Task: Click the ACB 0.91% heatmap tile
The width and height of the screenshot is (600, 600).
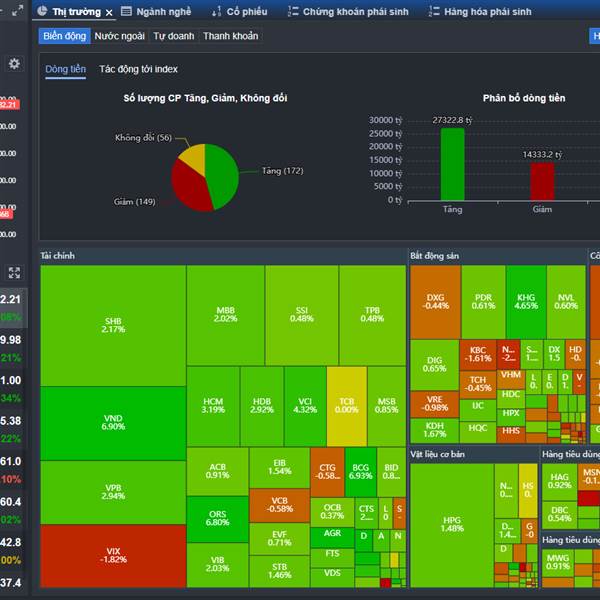Action: (217, 471)
